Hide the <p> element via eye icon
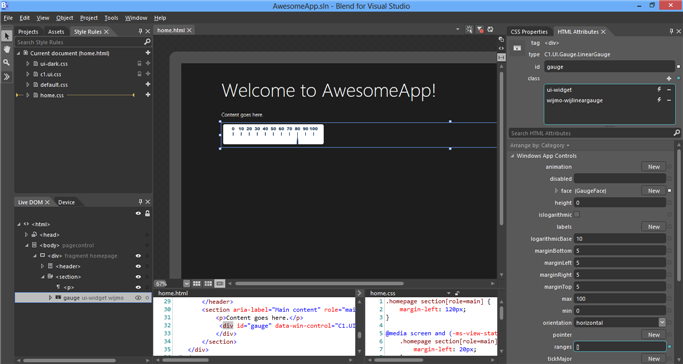Viewport: 683px width, 364px height. coord(138,287)
